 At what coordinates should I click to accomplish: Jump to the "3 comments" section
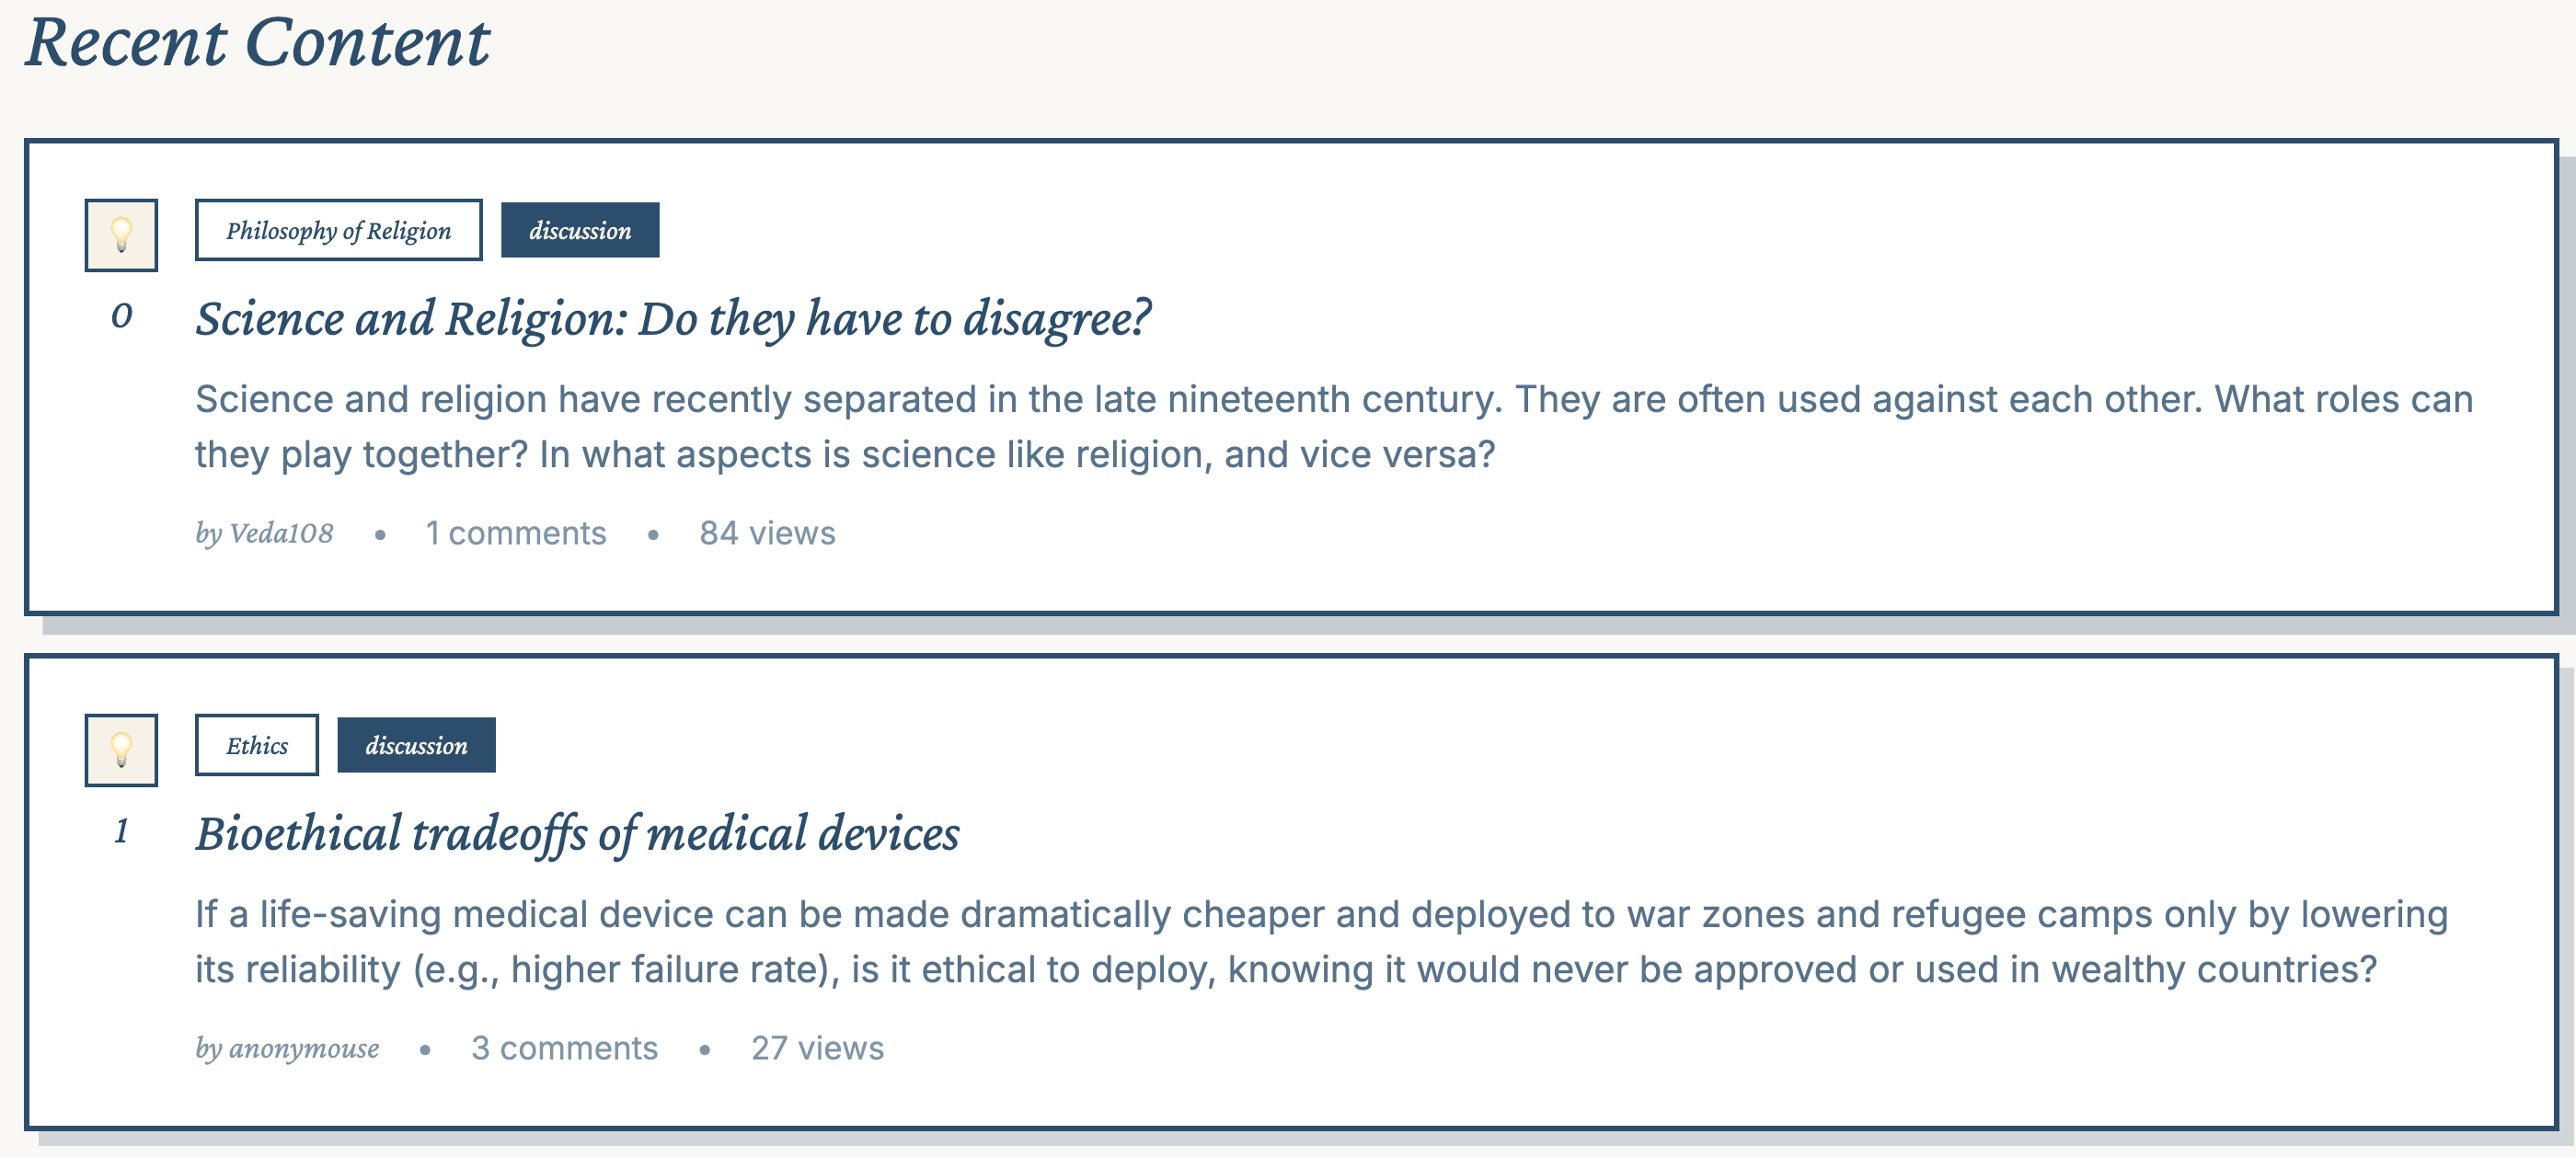[x=565, y=1048]
